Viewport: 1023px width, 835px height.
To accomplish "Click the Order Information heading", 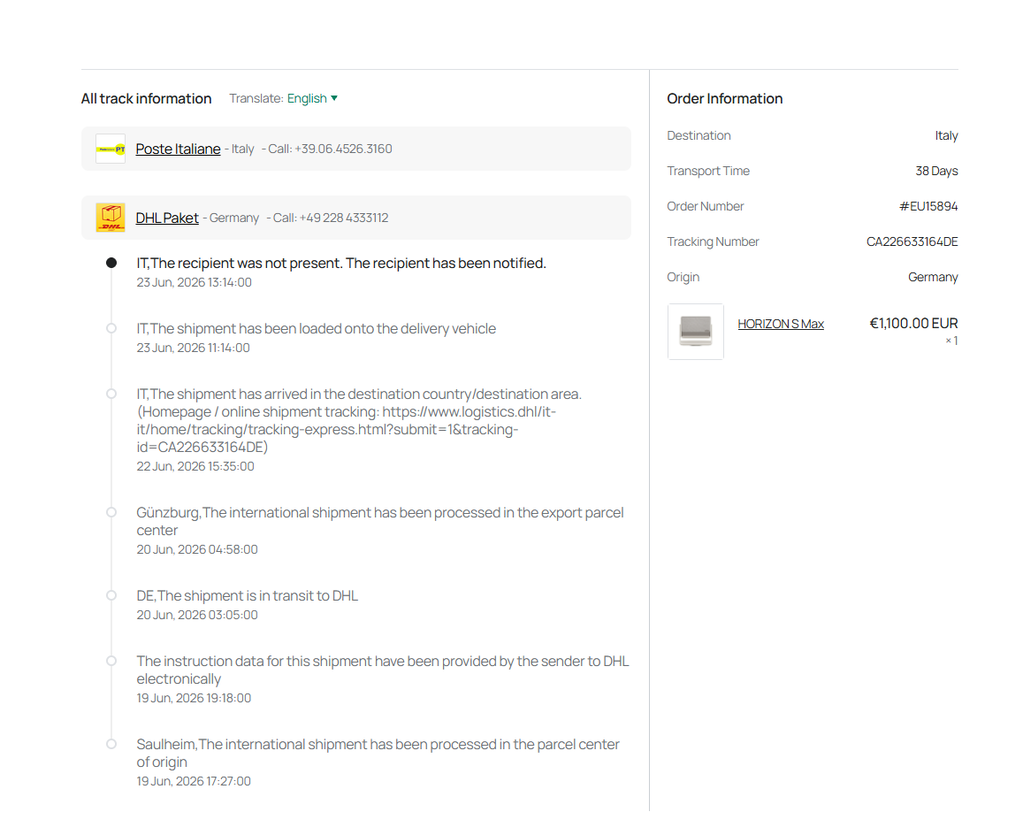I will pos(724,99).
